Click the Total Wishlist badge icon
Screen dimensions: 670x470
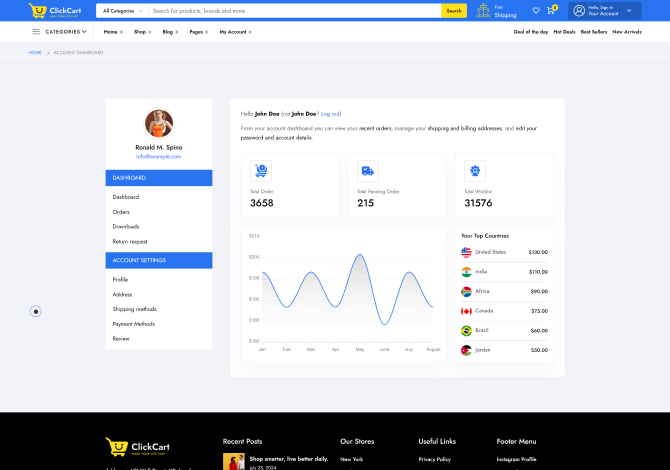[x=475, y=171]
